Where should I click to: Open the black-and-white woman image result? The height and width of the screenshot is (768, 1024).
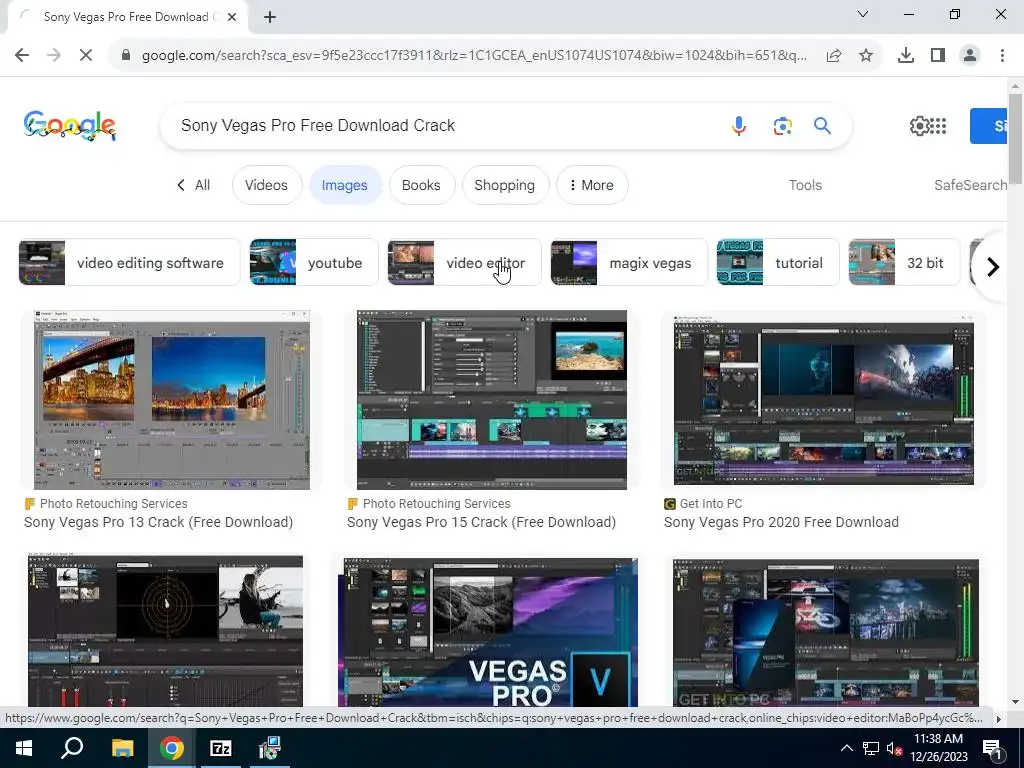[165, 630]
